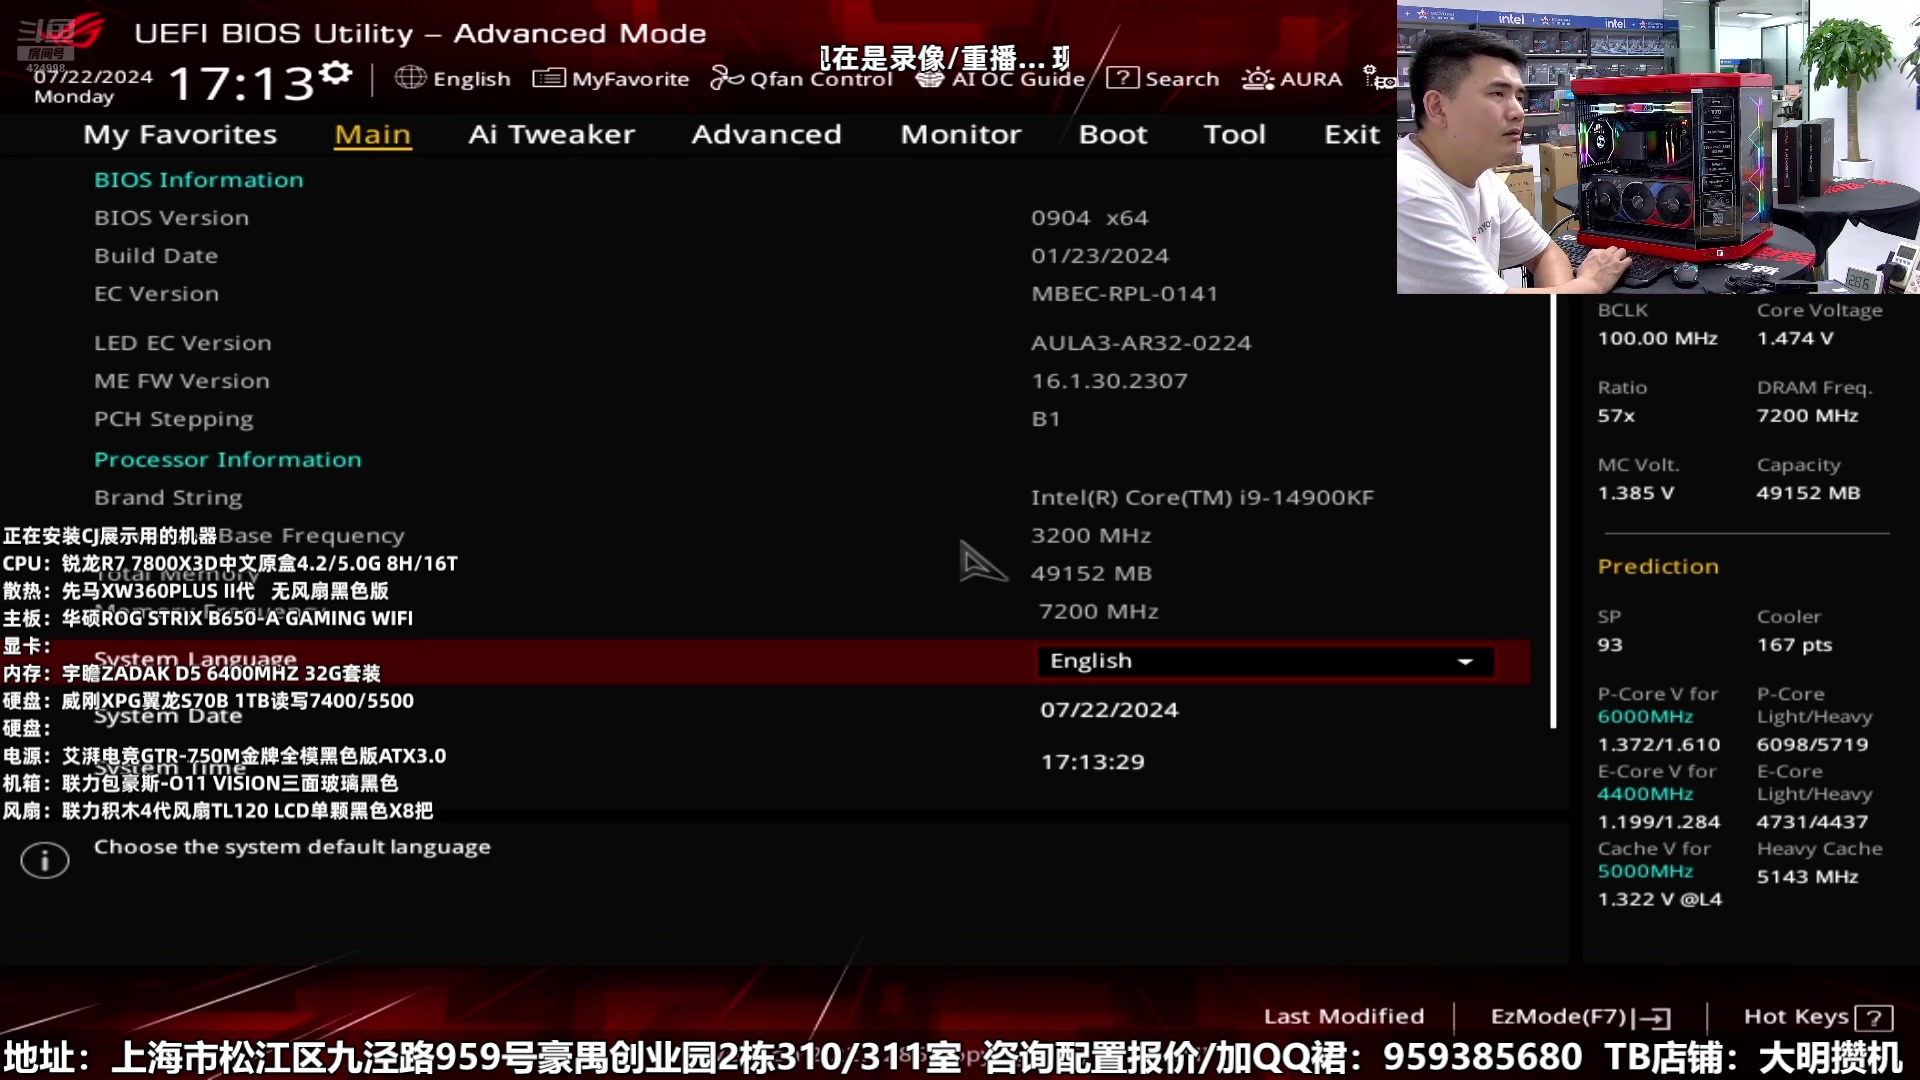Toggle the Last Modified indicator
The height and width of the screenshot is (1080, 1920).
tap(1345, 1015)
